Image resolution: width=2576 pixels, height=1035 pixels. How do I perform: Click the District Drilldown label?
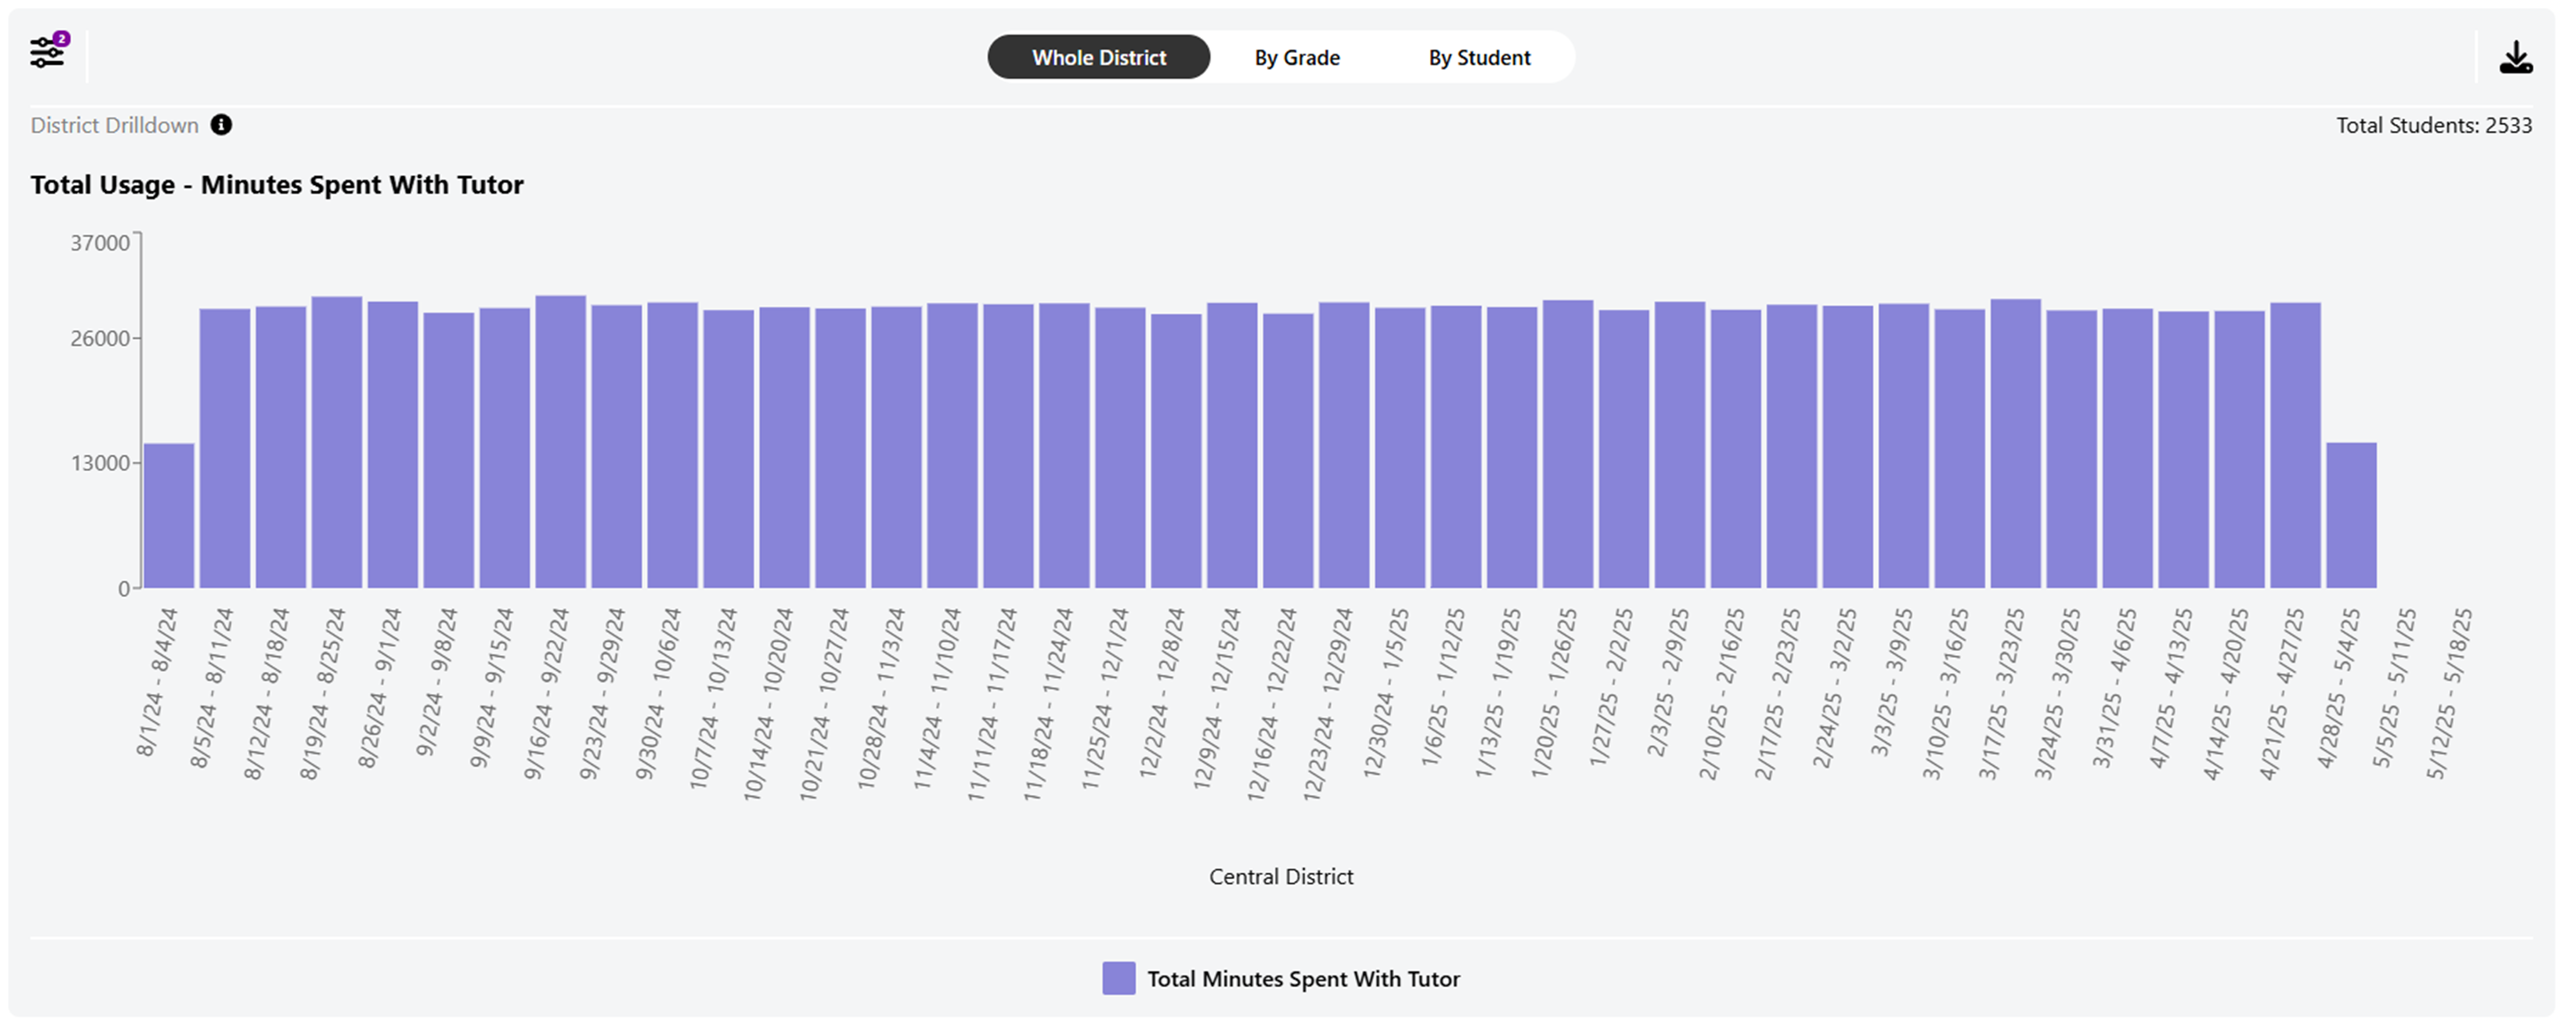[114, 126]
